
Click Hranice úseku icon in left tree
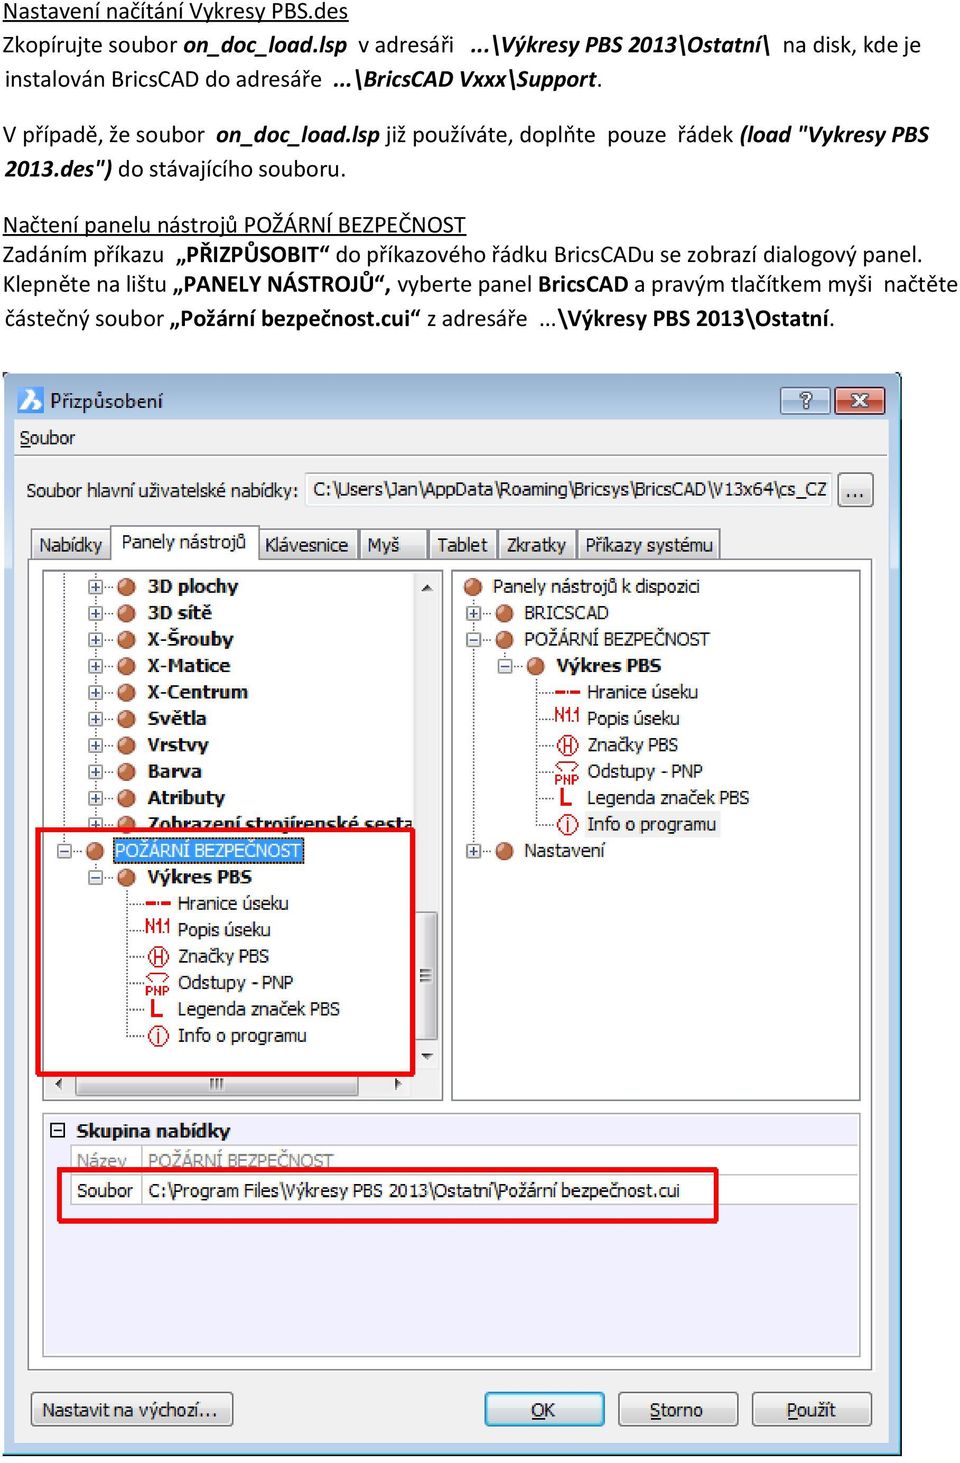(x=158, y=904)
